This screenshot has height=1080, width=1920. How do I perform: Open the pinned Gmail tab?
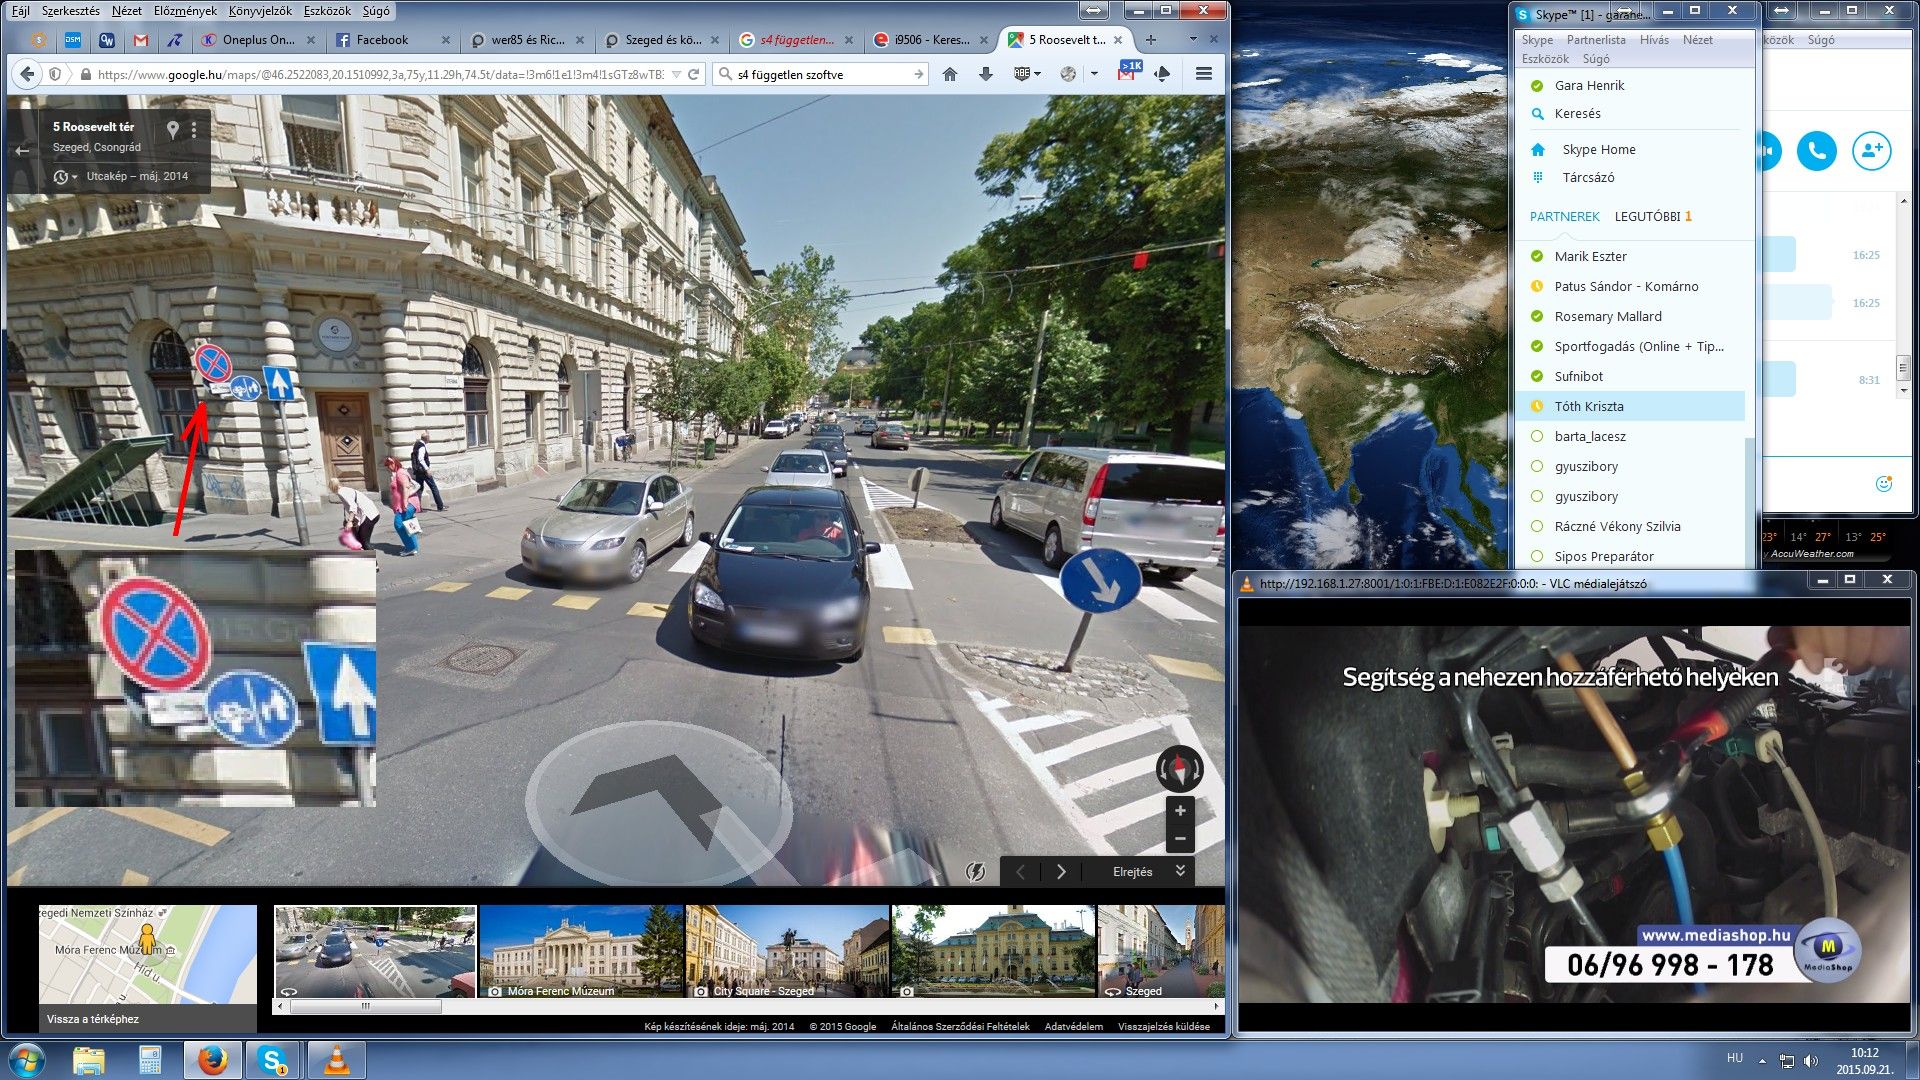pos(141,40)
